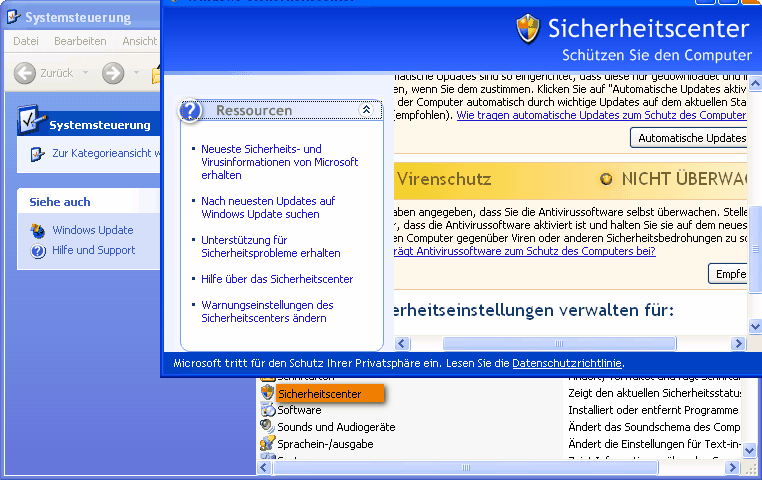Open Neueste Sicherheits- und Virusinformationen link
762x480 pixels.
pyautogui.click(x=279, y=162)
